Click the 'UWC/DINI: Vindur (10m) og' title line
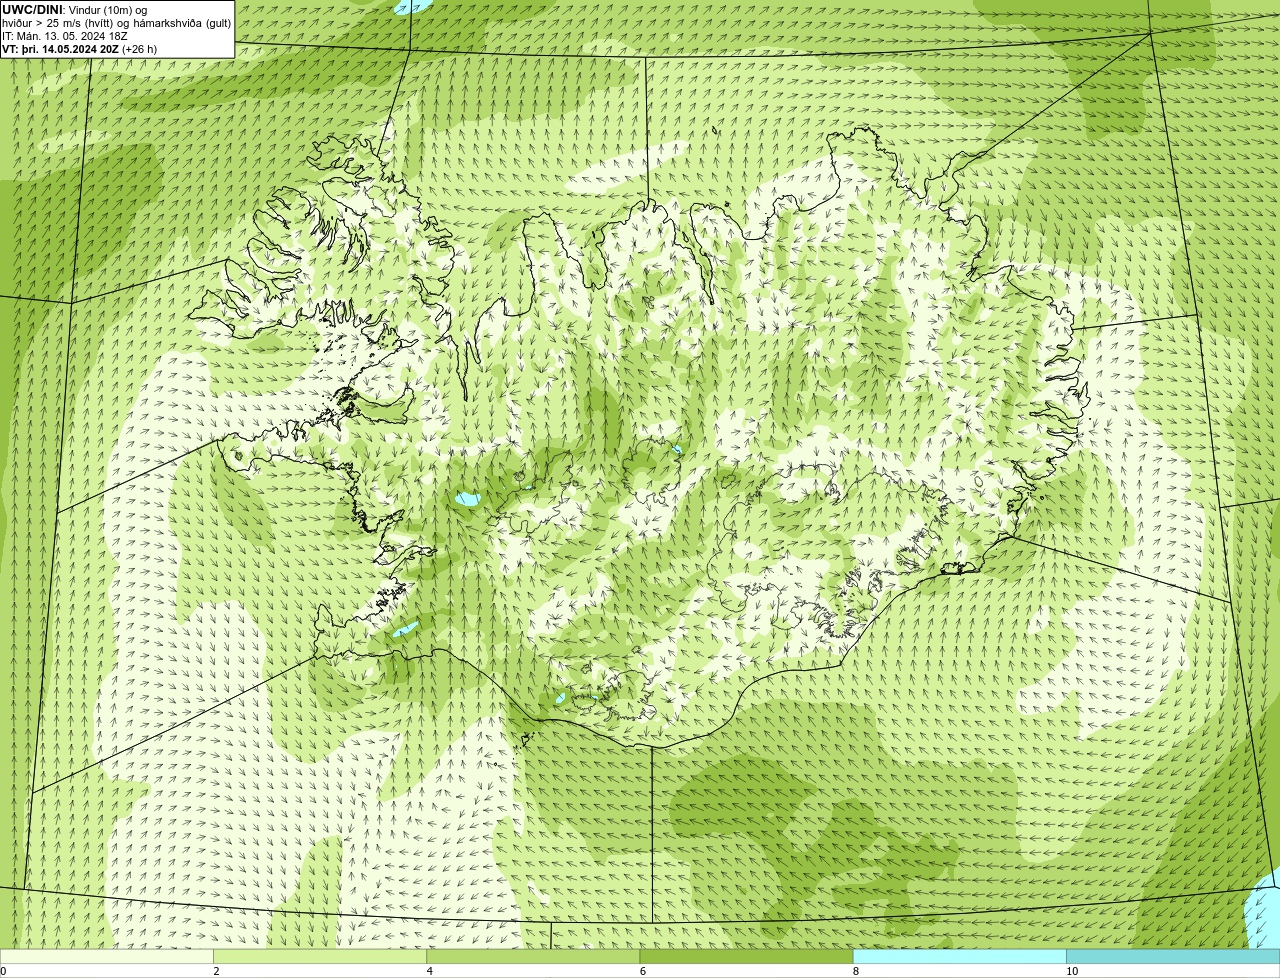 coord(75,10)
